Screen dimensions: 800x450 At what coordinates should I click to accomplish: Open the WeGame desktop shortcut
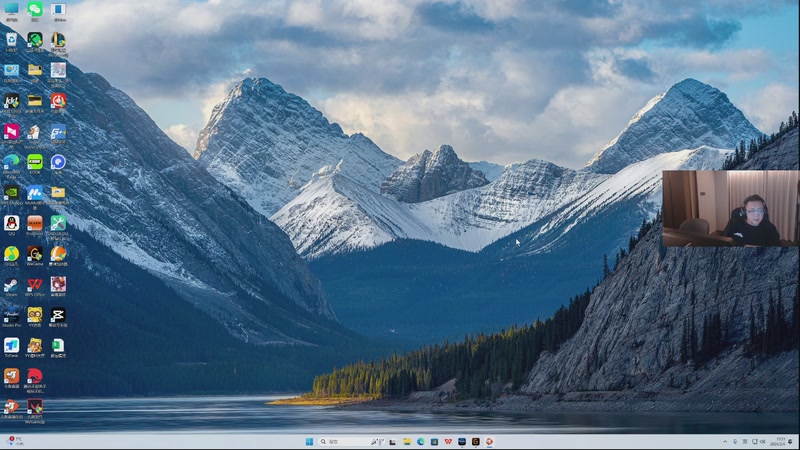35,256
